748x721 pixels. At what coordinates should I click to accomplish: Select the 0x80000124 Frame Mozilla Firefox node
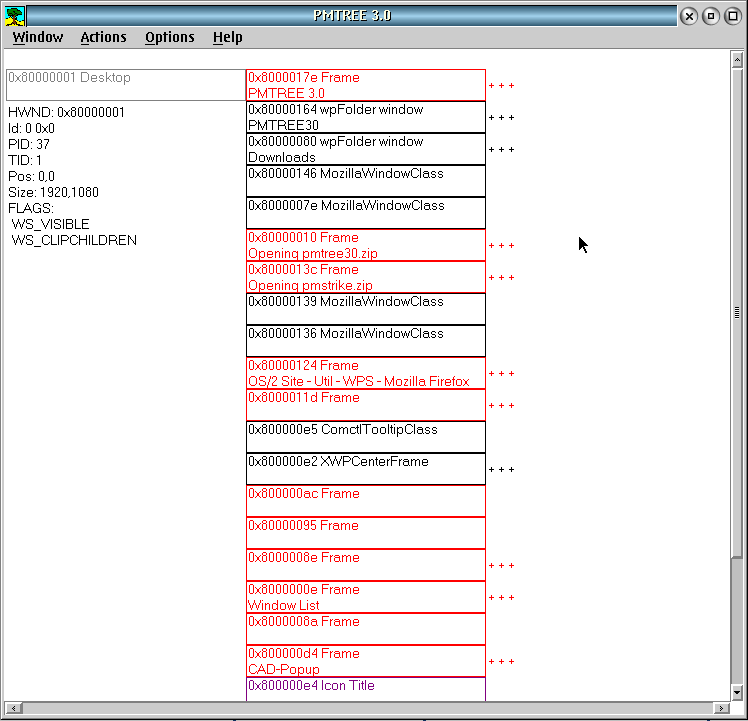tap(366, 373)
